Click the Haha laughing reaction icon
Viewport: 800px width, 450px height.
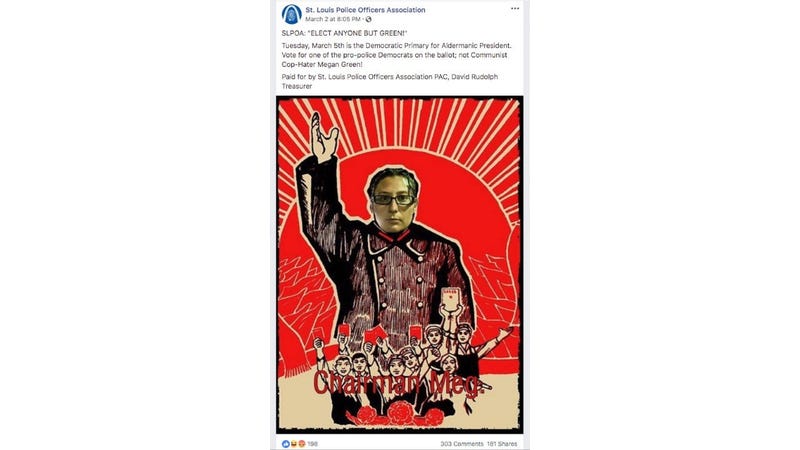click(294, 444)
